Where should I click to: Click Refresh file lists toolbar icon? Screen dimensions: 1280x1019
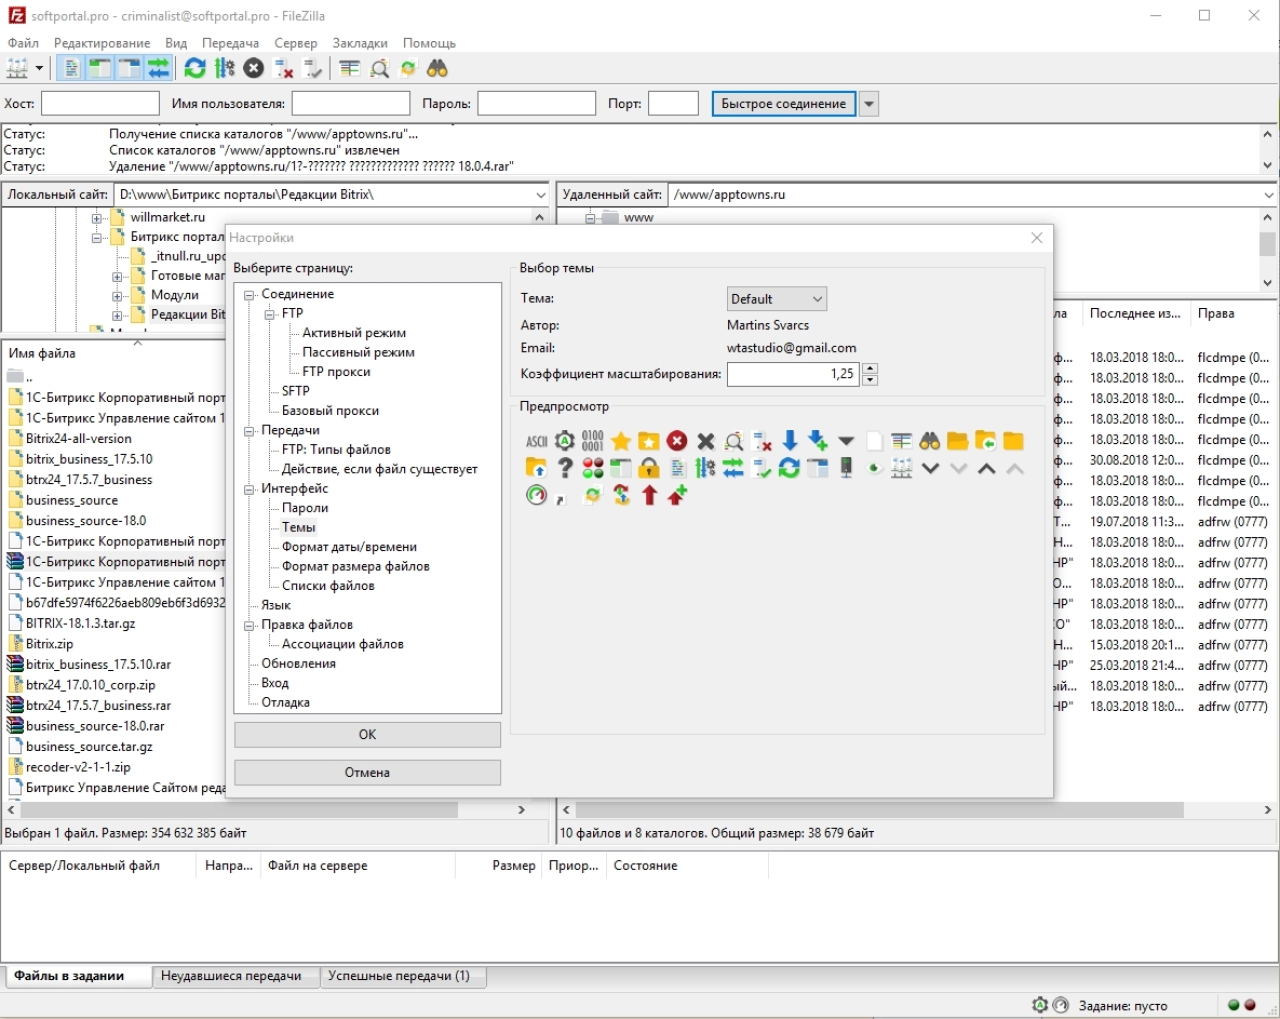tap(195, 68)
